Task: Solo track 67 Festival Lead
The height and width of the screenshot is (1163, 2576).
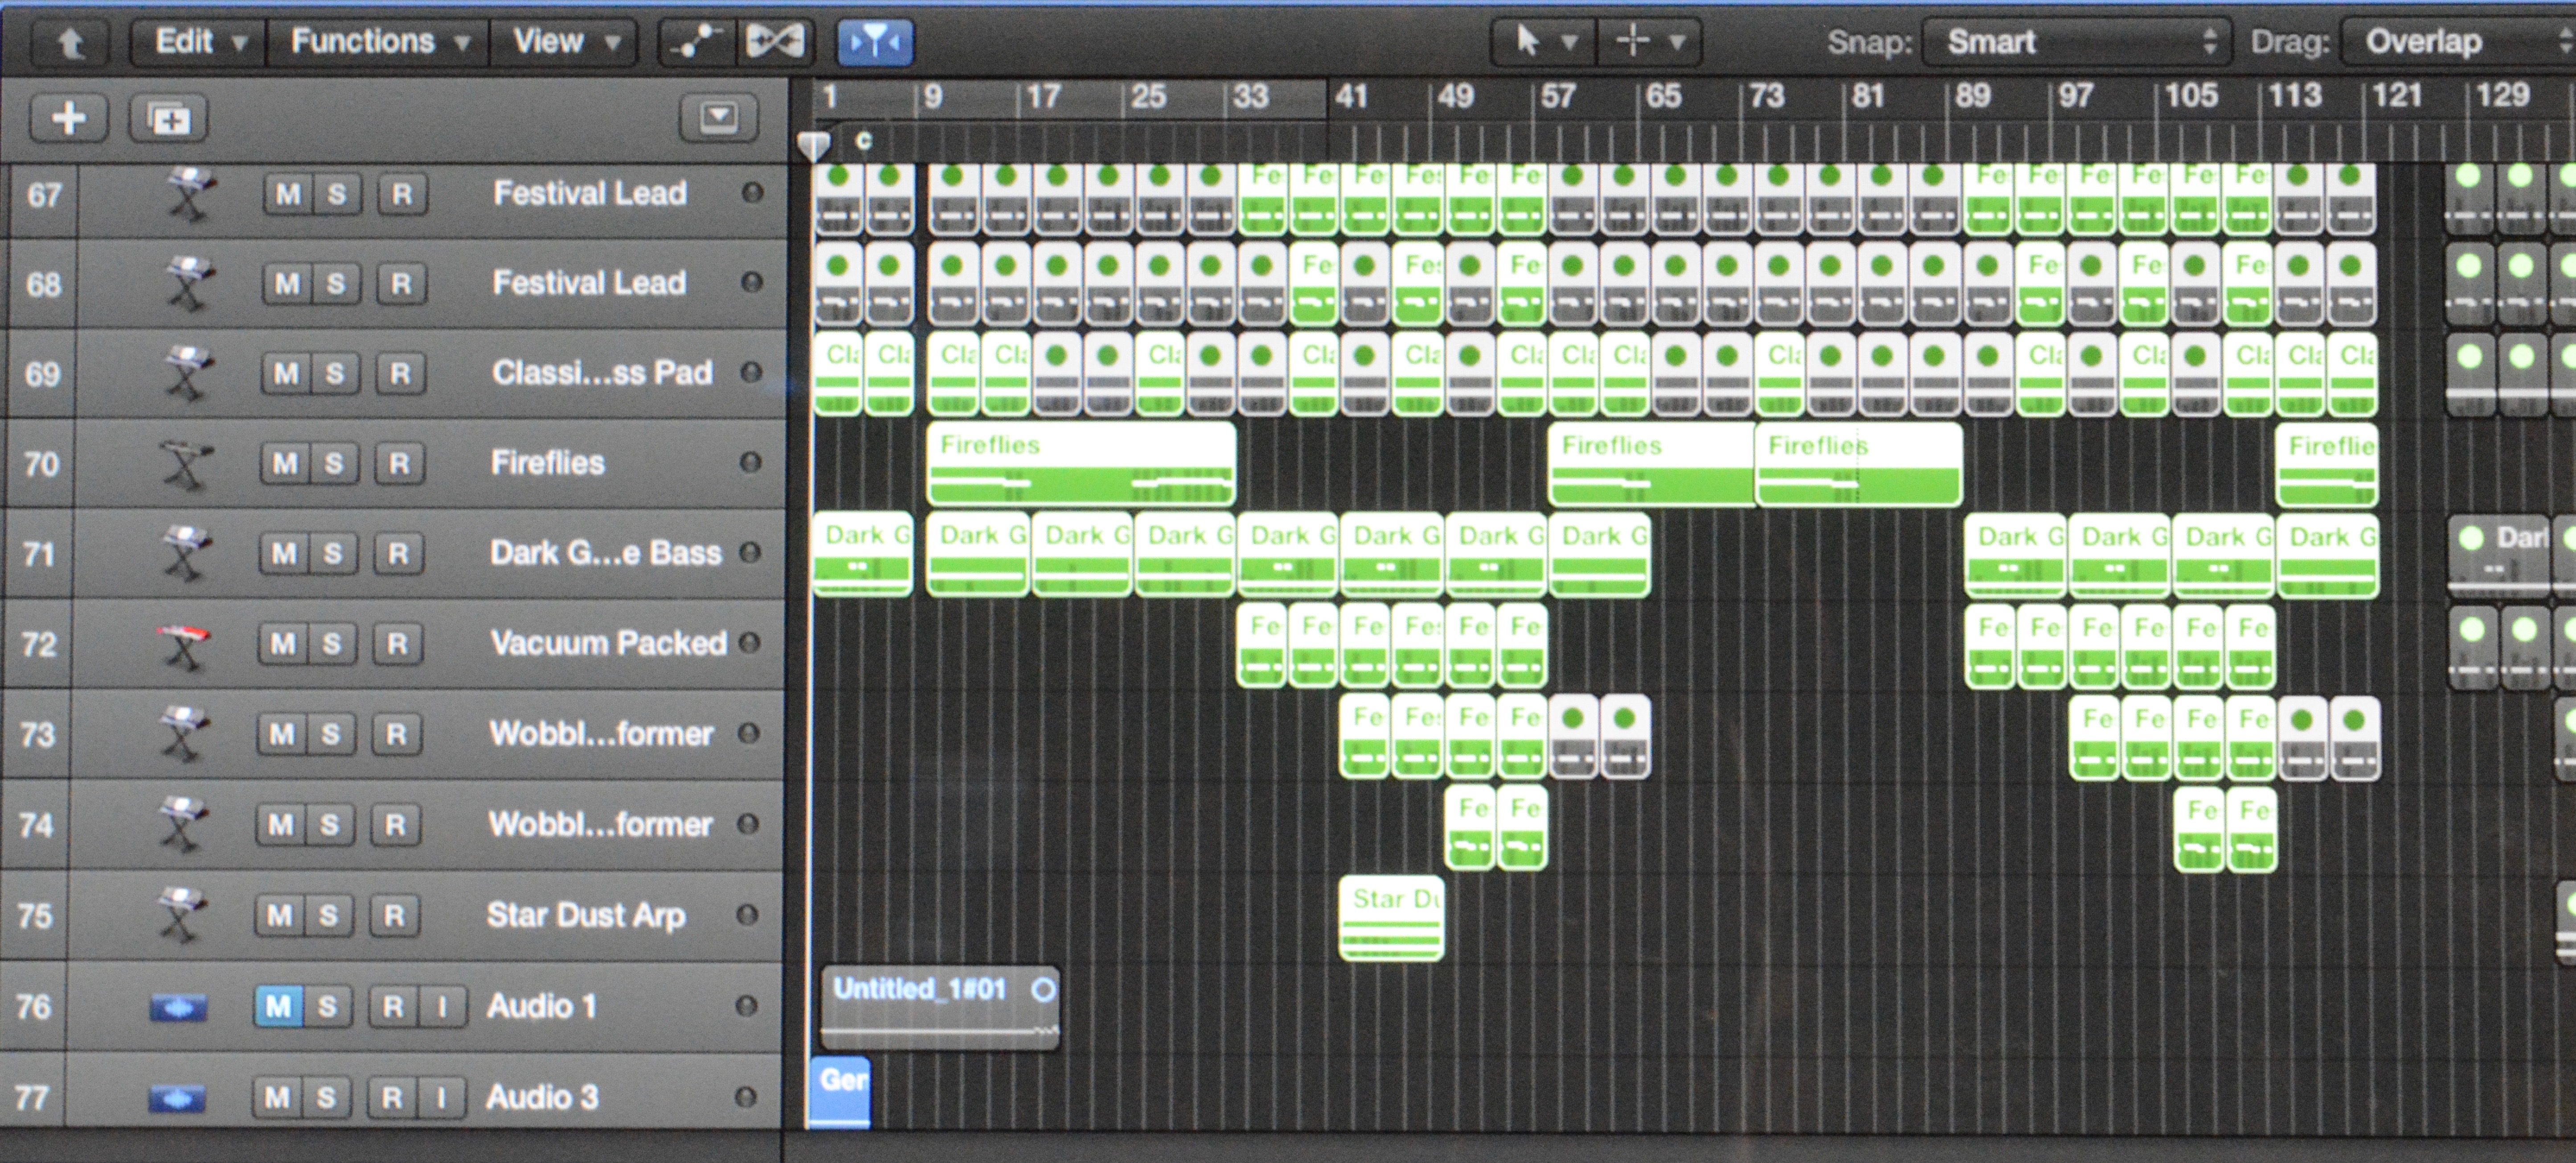Action: 337,194
